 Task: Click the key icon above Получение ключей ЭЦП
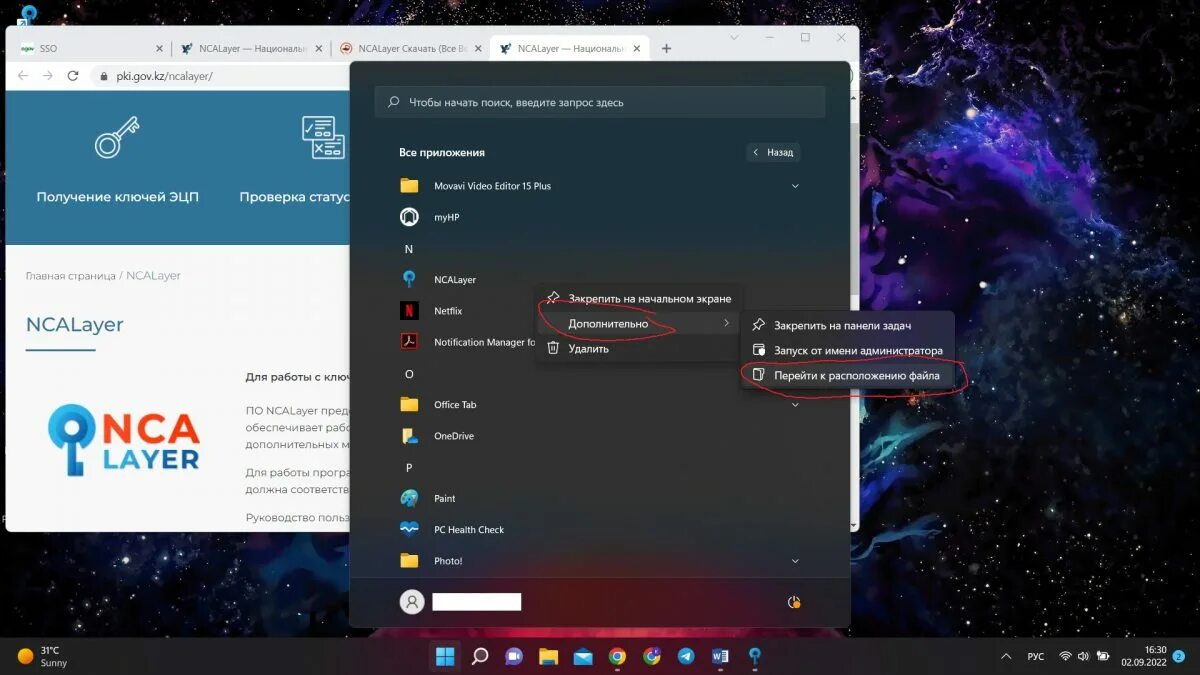pyautogui.click(x=117, y=138)
